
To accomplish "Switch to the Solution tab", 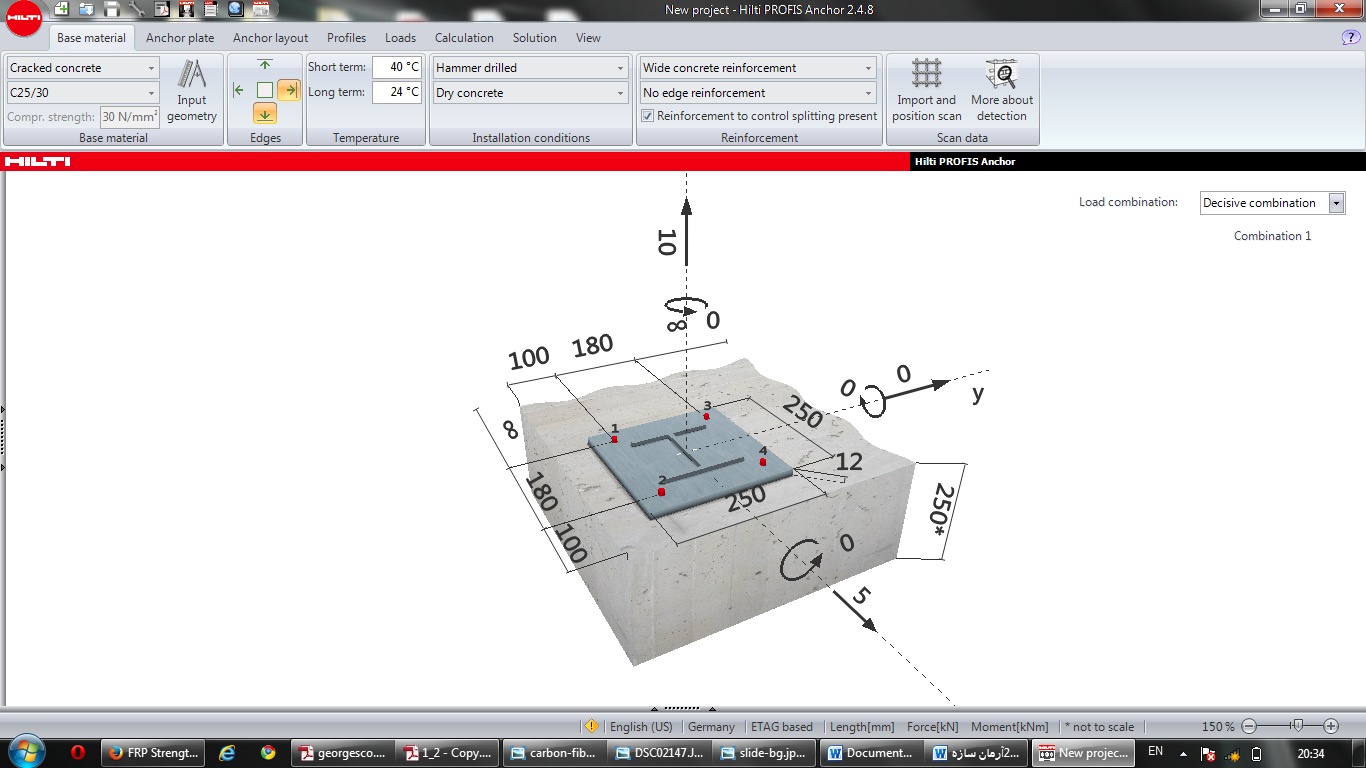I will (x=535, y=38).
